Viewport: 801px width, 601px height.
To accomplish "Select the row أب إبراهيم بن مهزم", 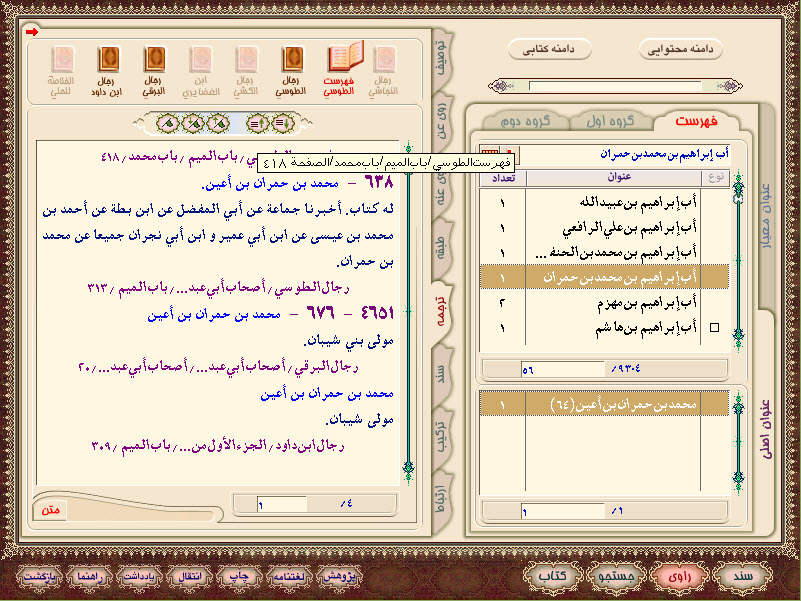I will pyautogui.click(x=604, y=303).
